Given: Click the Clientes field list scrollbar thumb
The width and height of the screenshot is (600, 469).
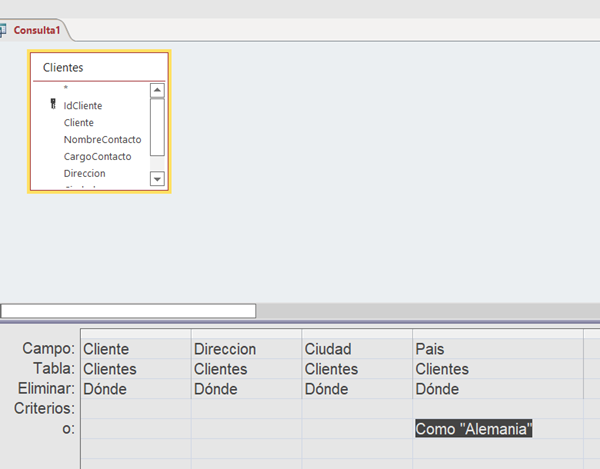Looking at the screenshot, I should point(157,127).
